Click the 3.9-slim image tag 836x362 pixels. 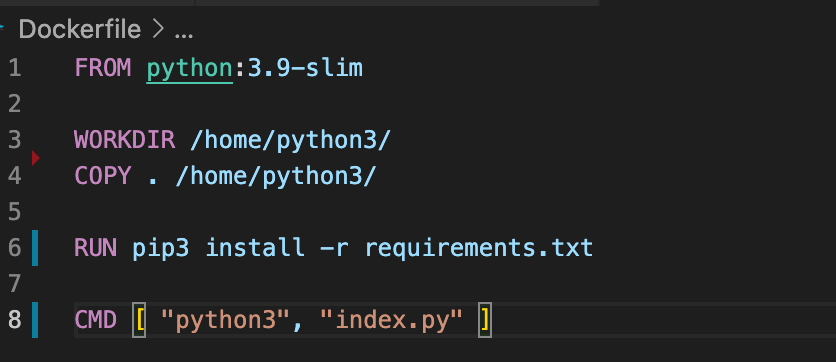[306, 68]
